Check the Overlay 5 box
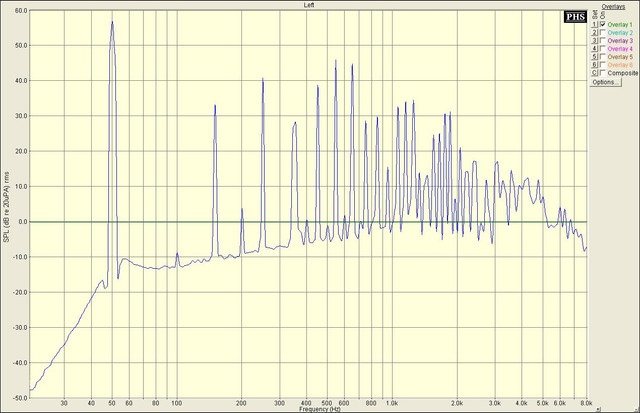This screenshot has height=413, width=640. coord(602,57)
